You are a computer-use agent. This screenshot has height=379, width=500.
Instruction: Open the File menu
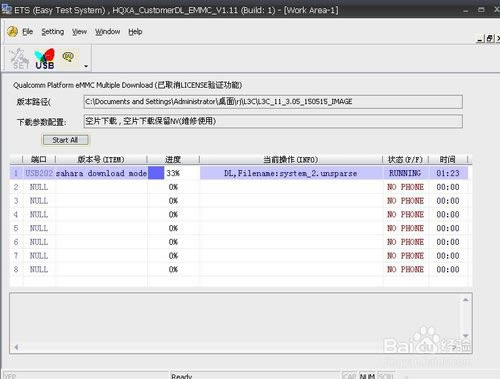click(27, 32)
